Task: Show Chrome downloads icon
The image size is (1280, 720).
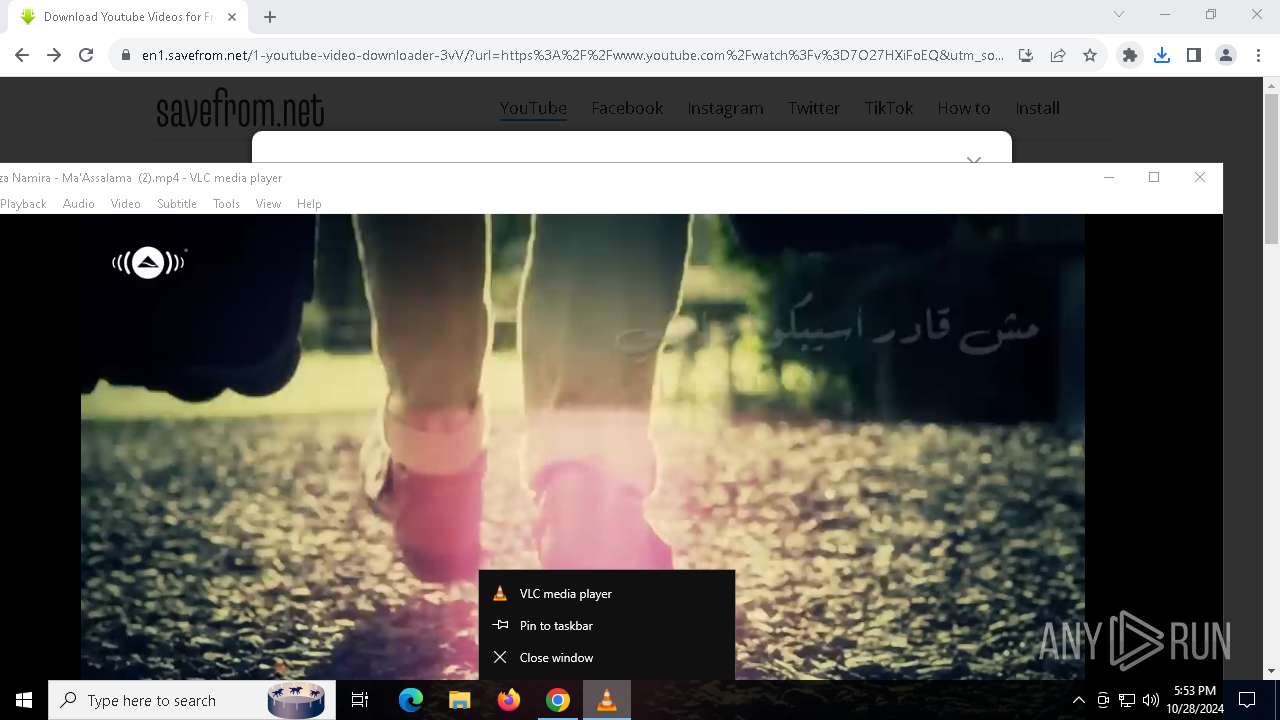Action: coord(1162,56)
